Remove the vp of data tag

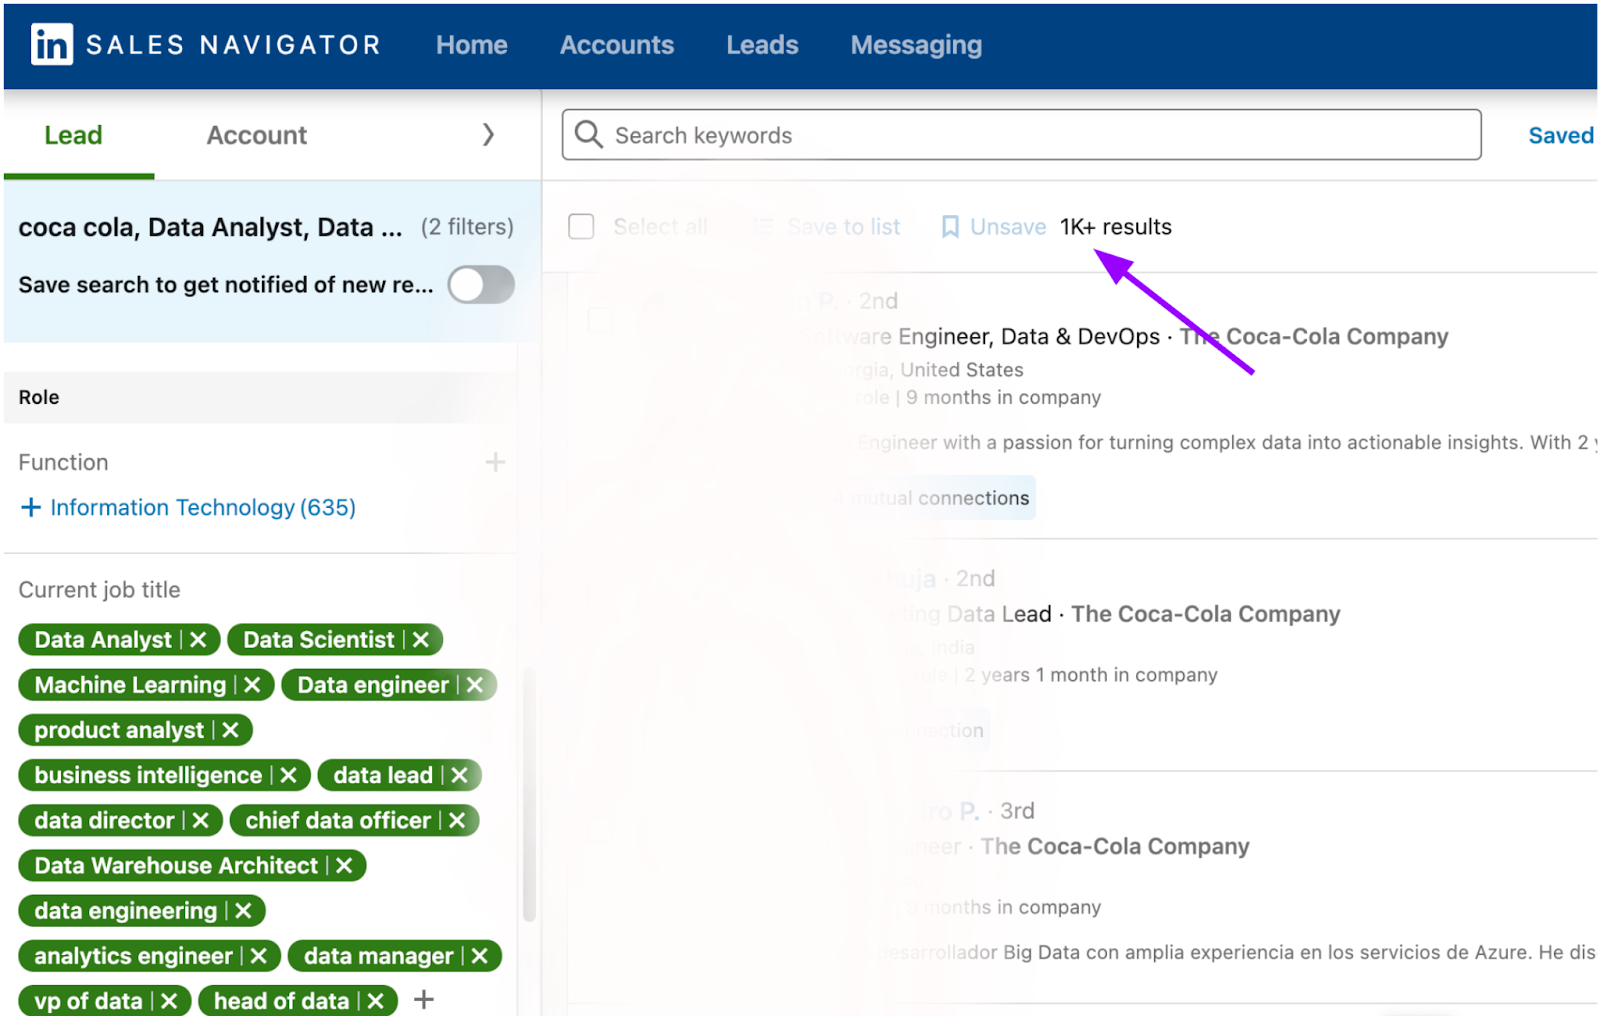pyautogui.click(x=169, y=1001)
